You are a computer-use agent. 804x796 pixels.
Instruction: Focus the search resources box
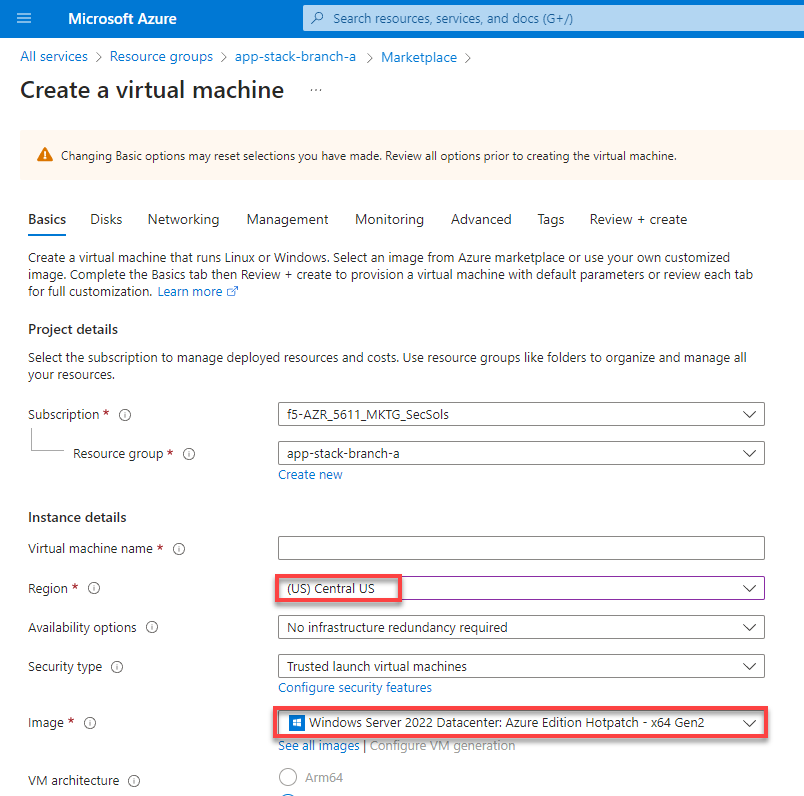(x=553, y=18)
